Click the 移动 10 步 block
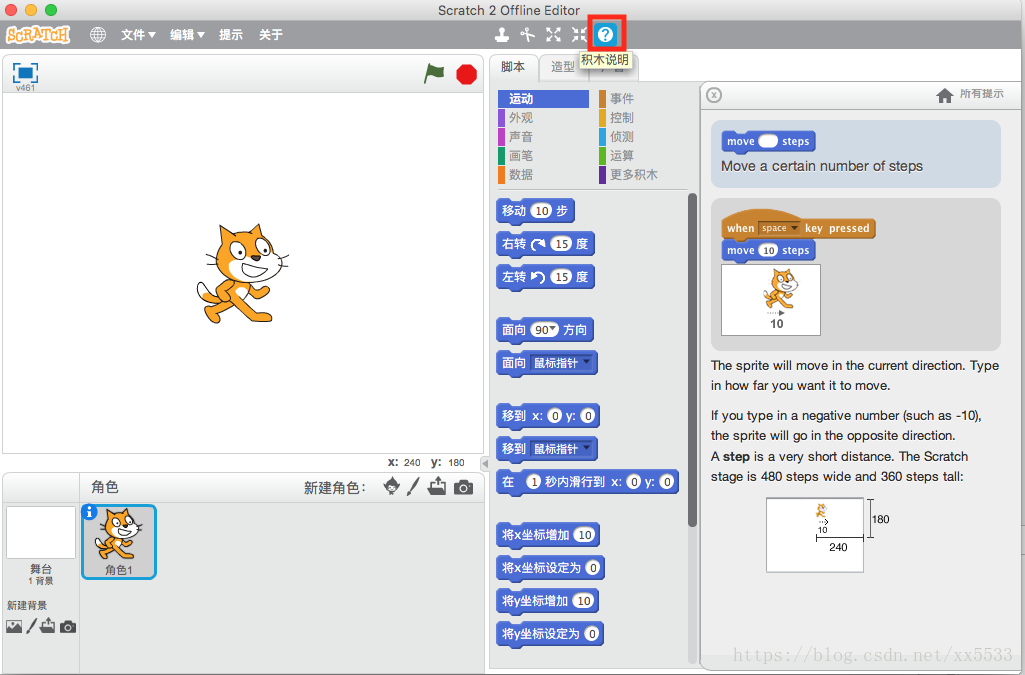1025x675 pixels. point(535,211)
